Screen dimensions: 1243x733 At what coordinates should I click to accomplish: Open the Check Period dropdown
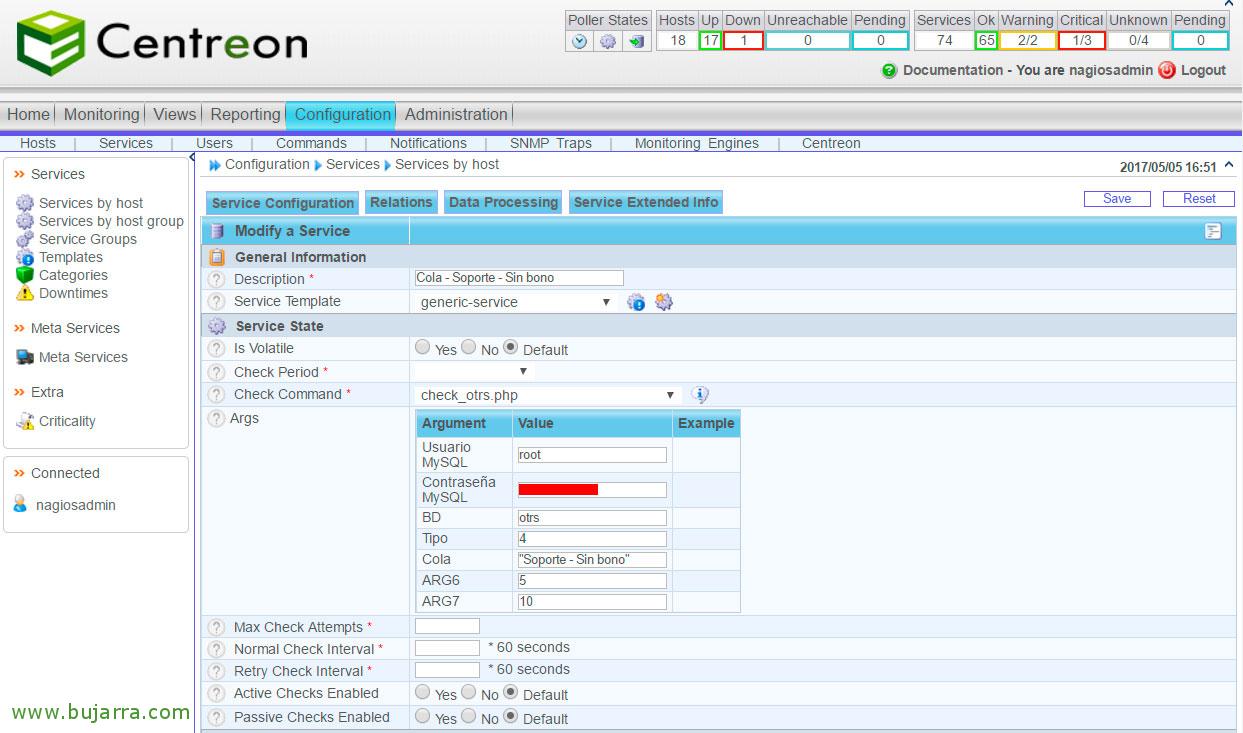point(474,371)
